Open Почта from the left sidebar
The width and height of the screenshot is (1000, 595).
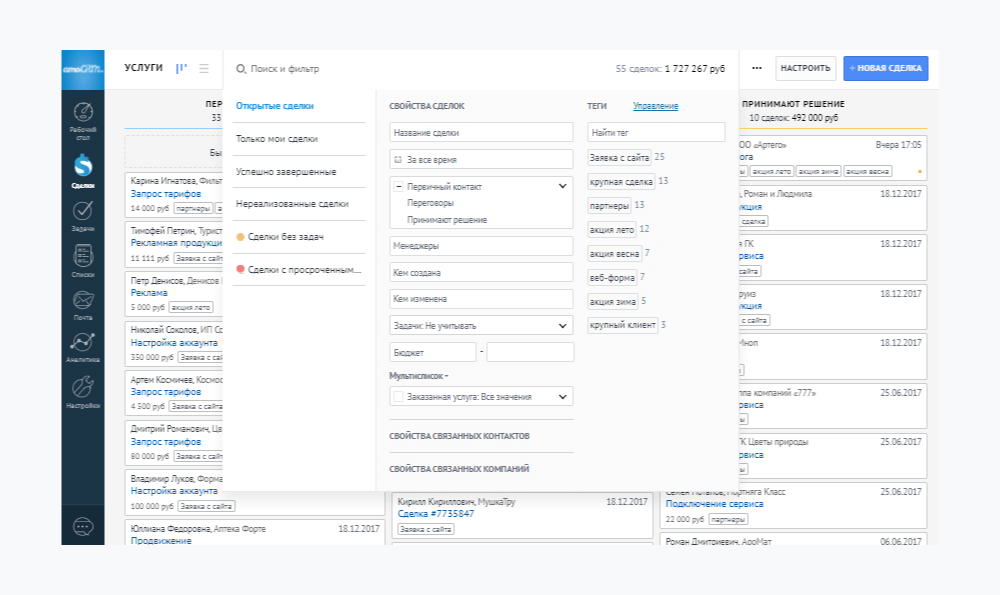[83, 297]
